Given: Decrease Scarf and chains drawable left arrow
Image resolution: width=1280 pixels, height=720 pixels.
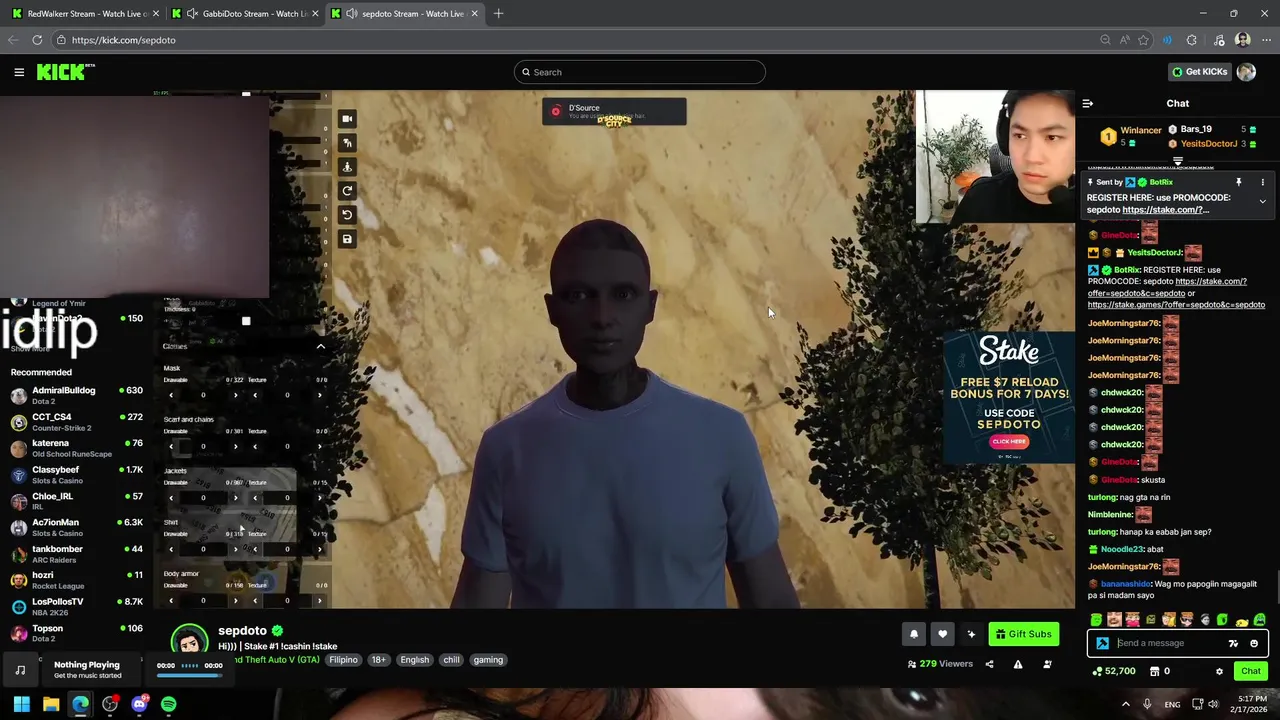Looking at the screenshot, I should point(171,446).
